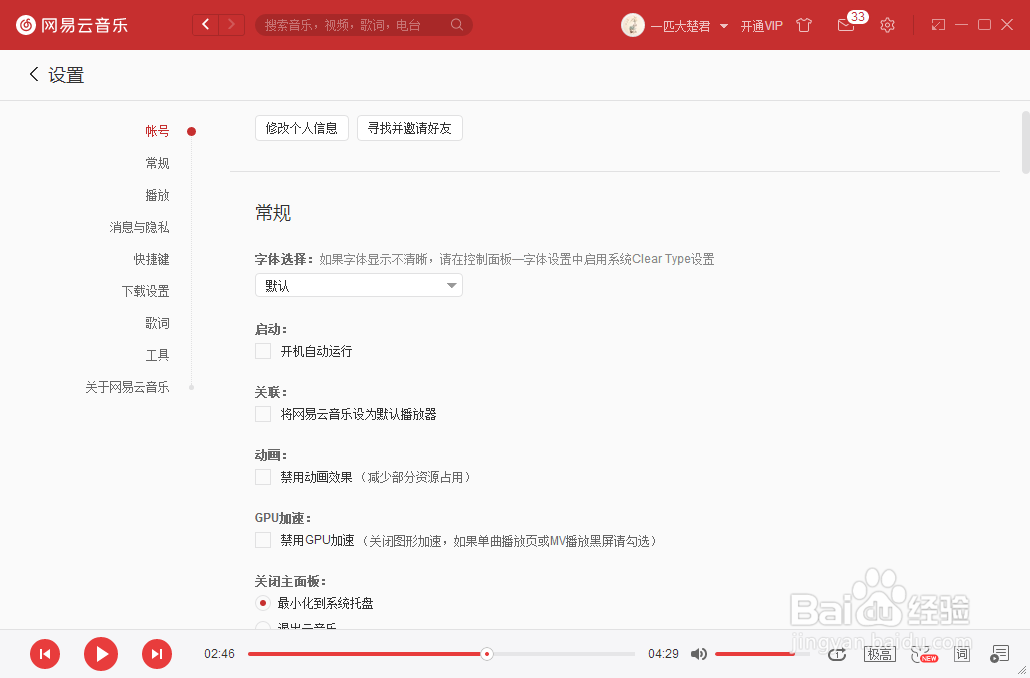Enable 开机自动运行 startup option

tap(262, 351)
